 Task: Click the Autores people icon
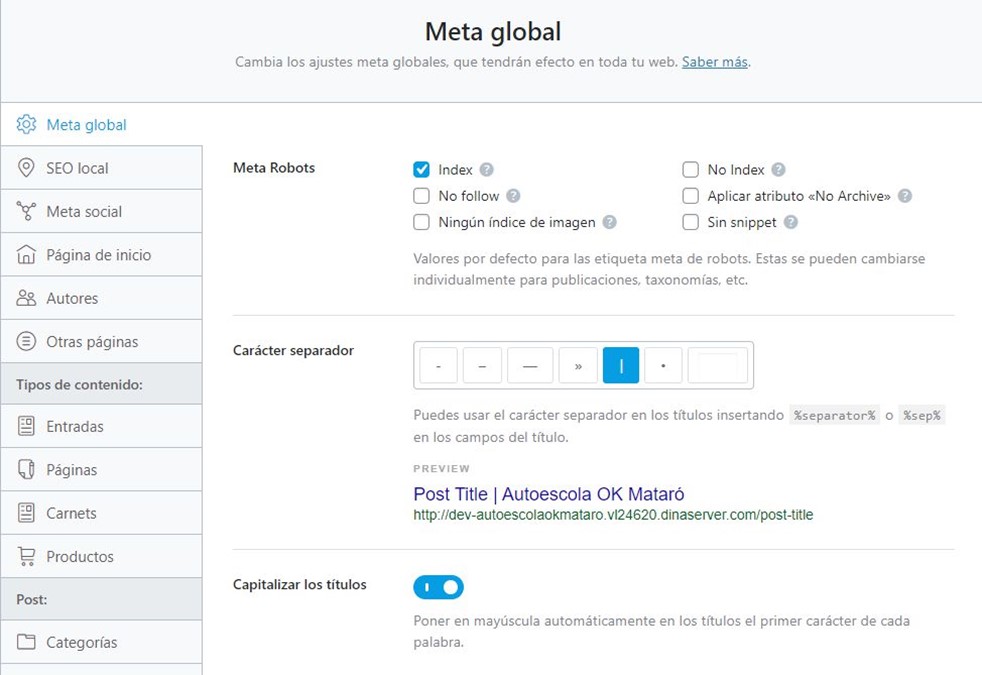26,298
